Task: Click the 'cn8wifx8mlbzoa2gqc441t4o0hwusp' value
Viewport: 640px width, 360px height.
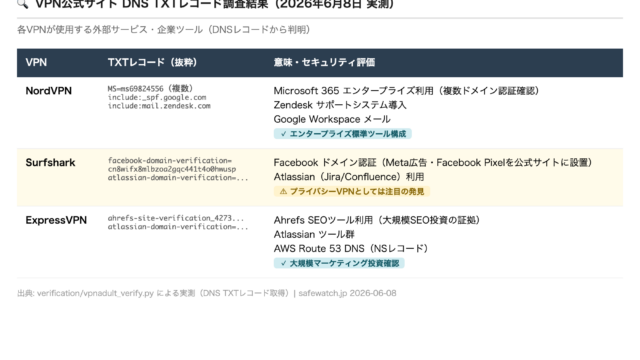Action: (x=172, y=169)
